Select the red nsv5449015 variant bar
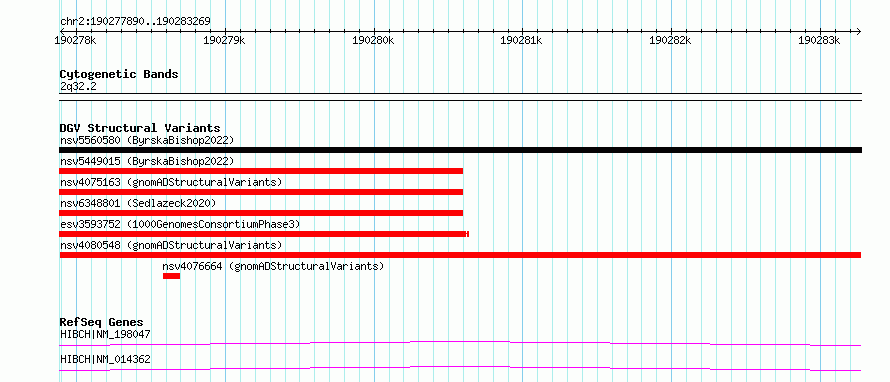The width and height of the screenshot is (890, 382). (x=261, y=171)
